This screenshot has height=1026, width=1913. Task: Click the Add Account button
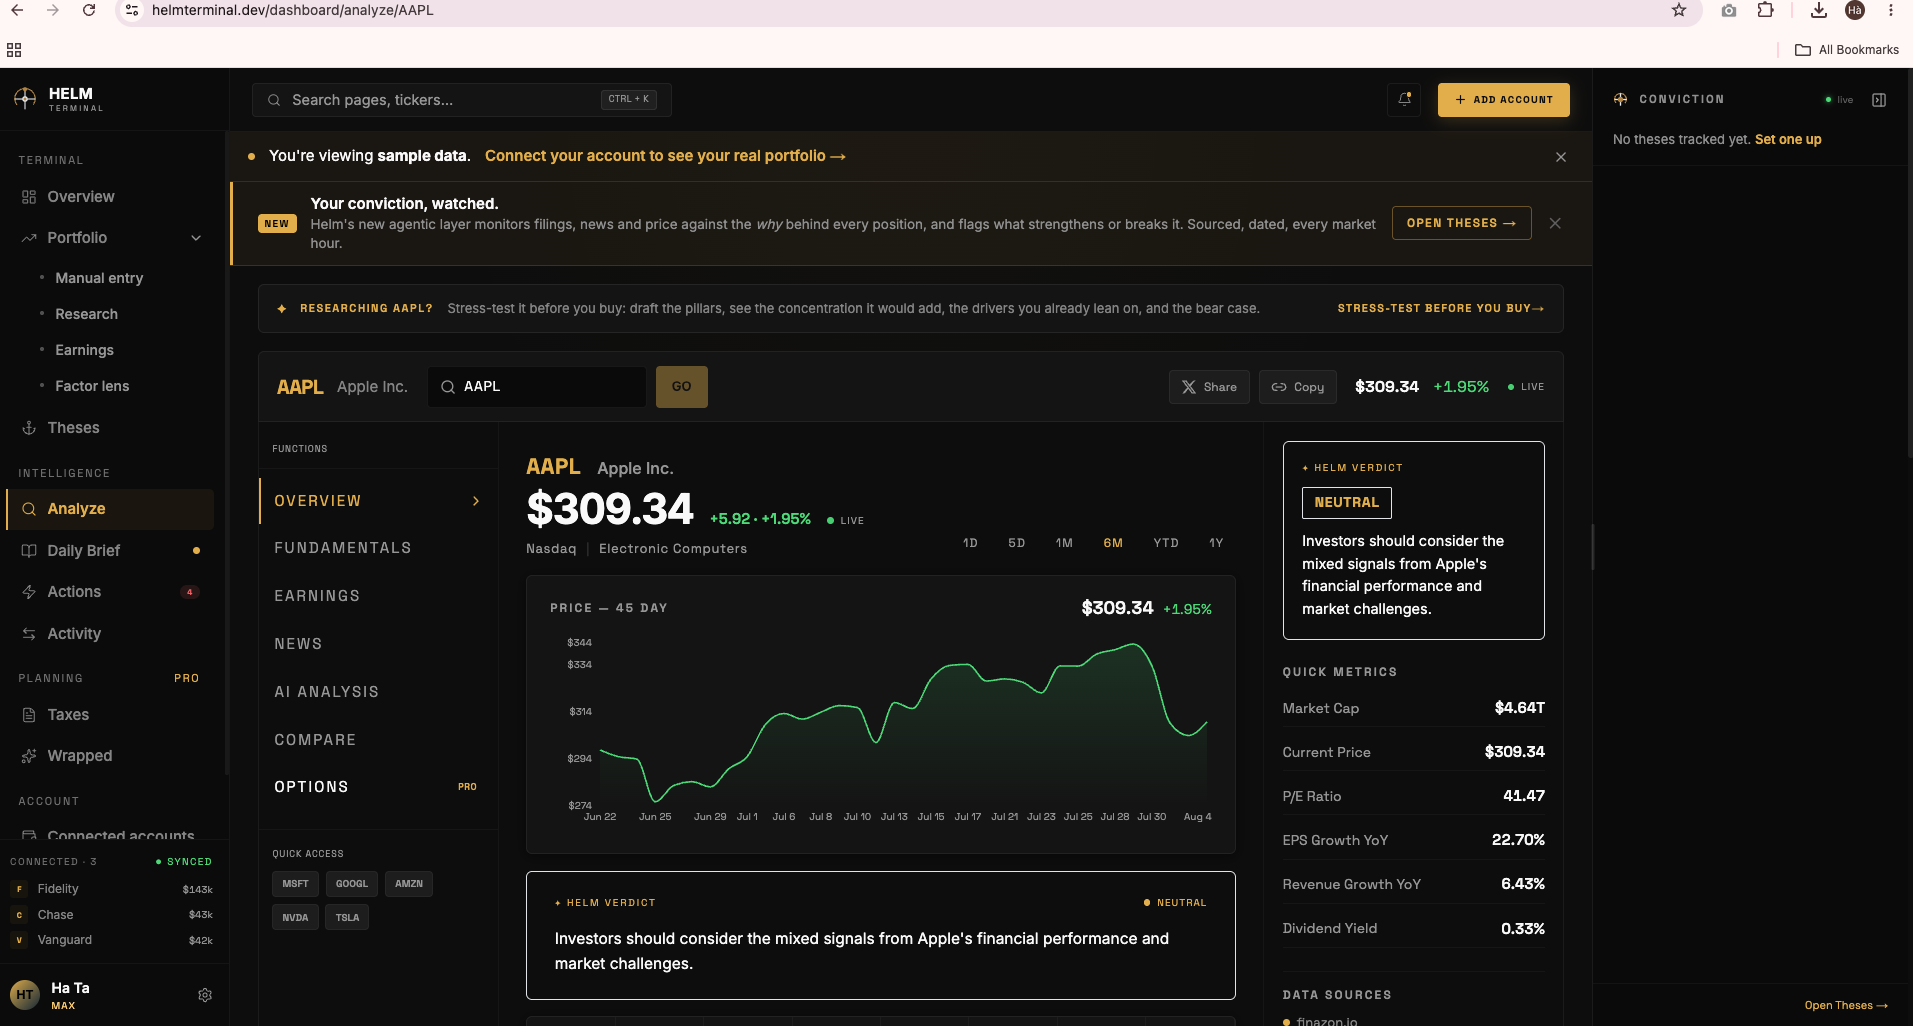[1504, 100]
